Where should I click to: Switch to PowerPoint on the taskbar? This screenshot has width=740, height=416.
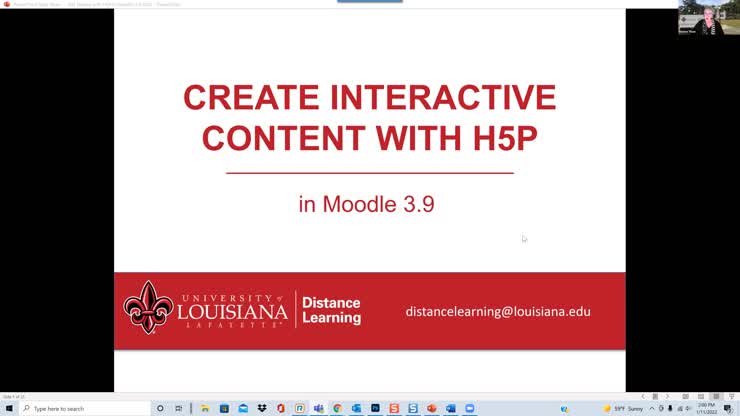click(432, 408)
